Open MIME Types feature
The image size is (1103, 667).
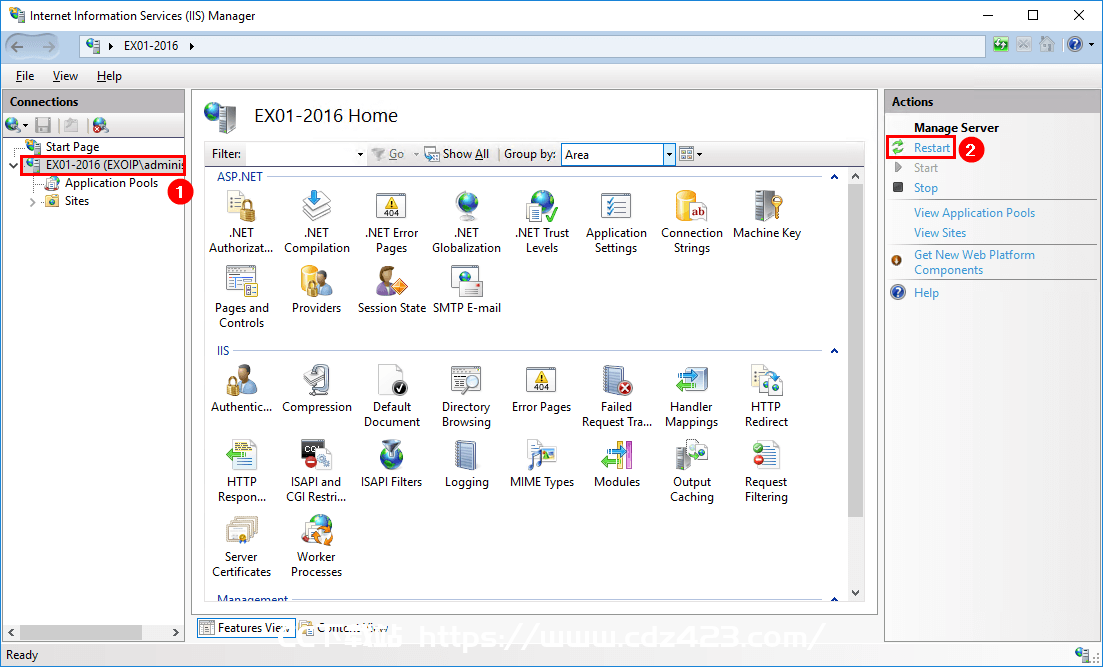pyautogui.click(x=542, y=464)
